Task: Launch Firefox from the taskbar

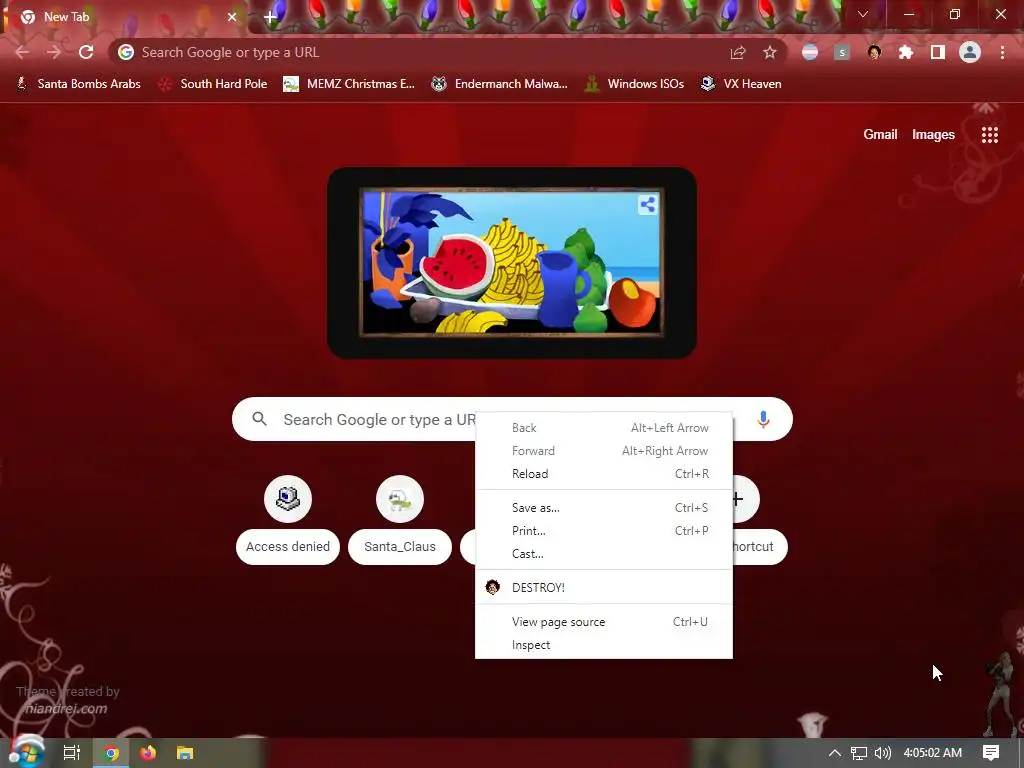Action: tap(148, 753)
